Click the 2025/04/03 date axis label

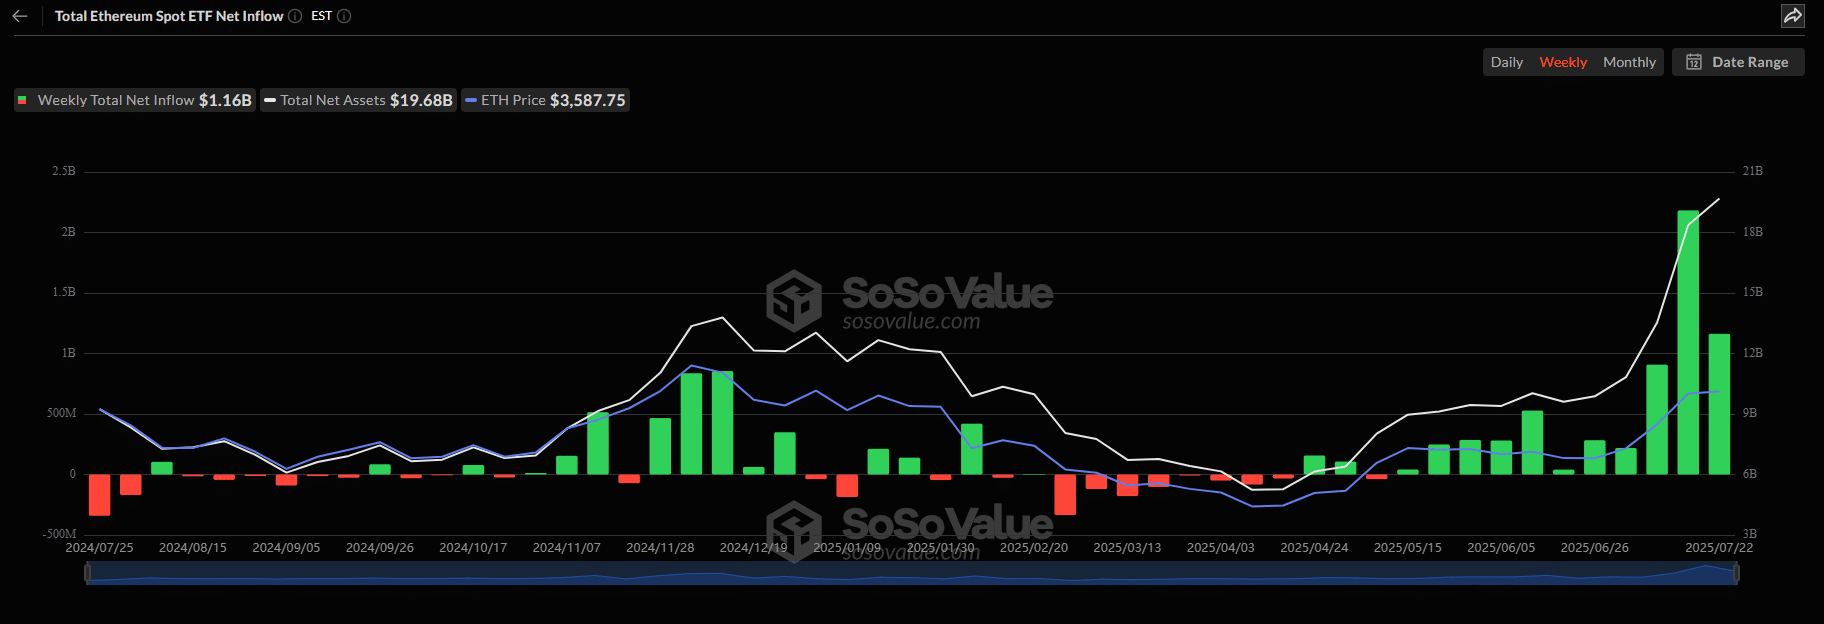pos(1220,548)
